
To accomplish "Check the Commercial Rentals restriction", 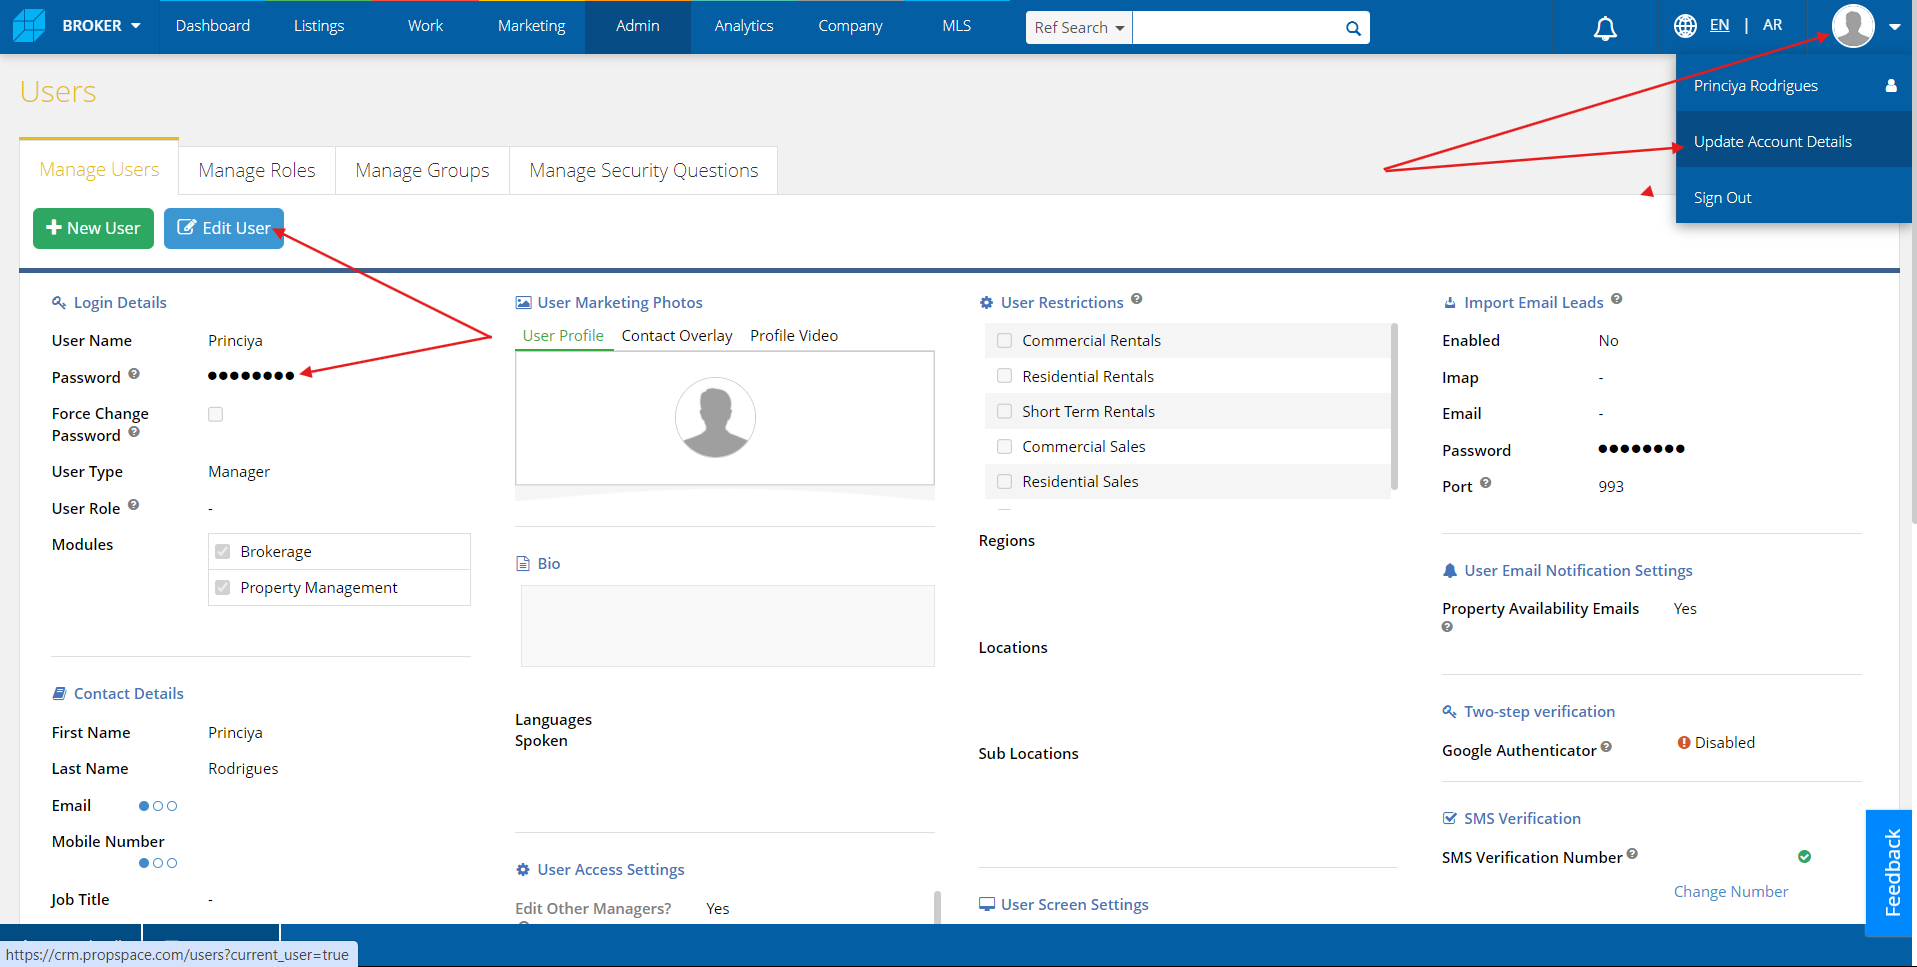I will coord(1005,341).
